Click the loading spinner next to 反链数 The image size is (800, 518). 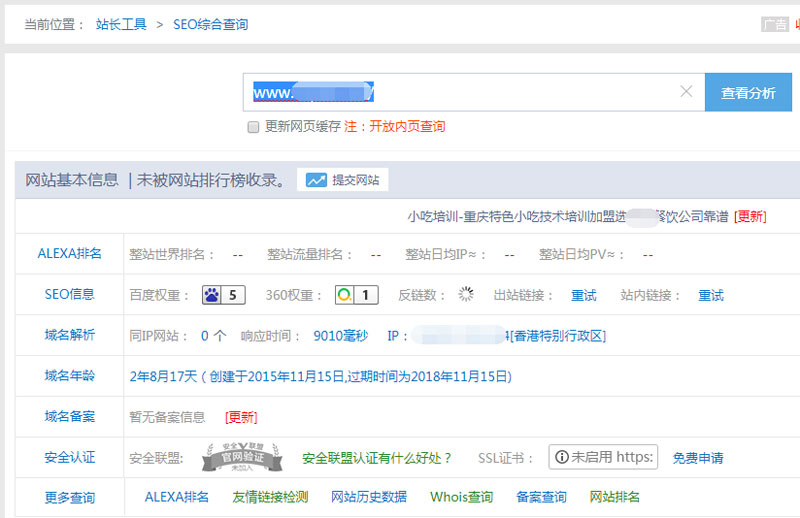pos(465,294)
